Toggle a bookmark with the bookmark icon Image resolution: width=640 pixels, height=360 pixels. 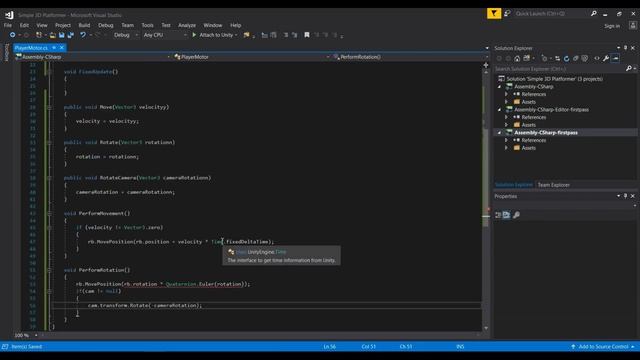(307, 35)
